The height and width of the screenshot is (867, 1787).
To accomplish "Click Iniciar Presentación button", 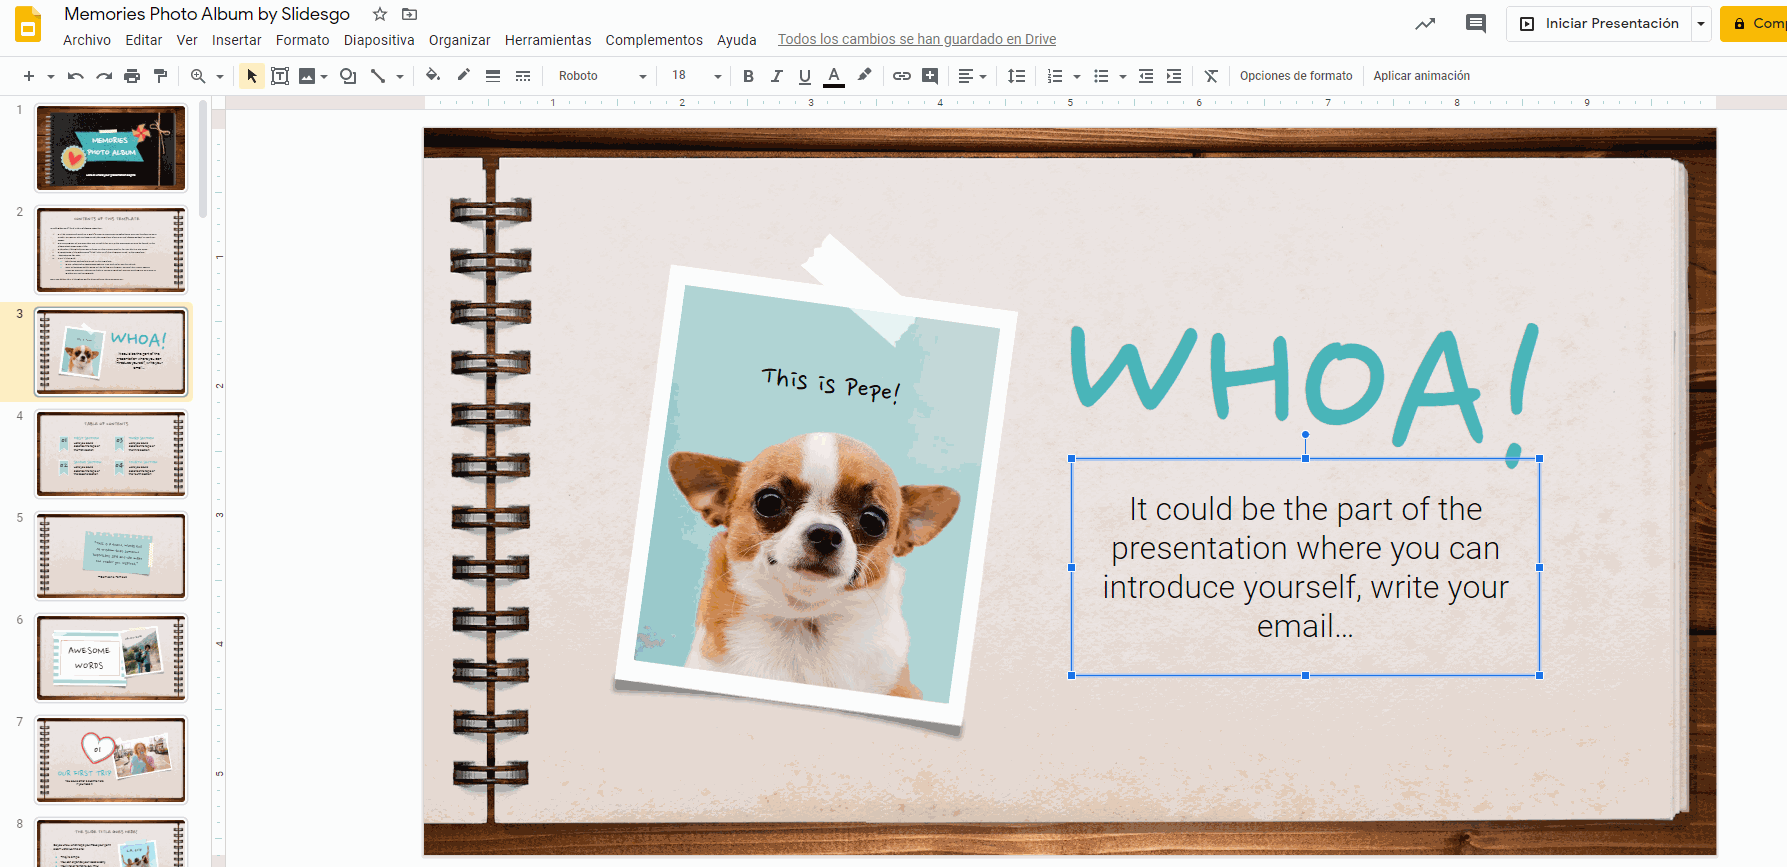I will [1599, 23].
